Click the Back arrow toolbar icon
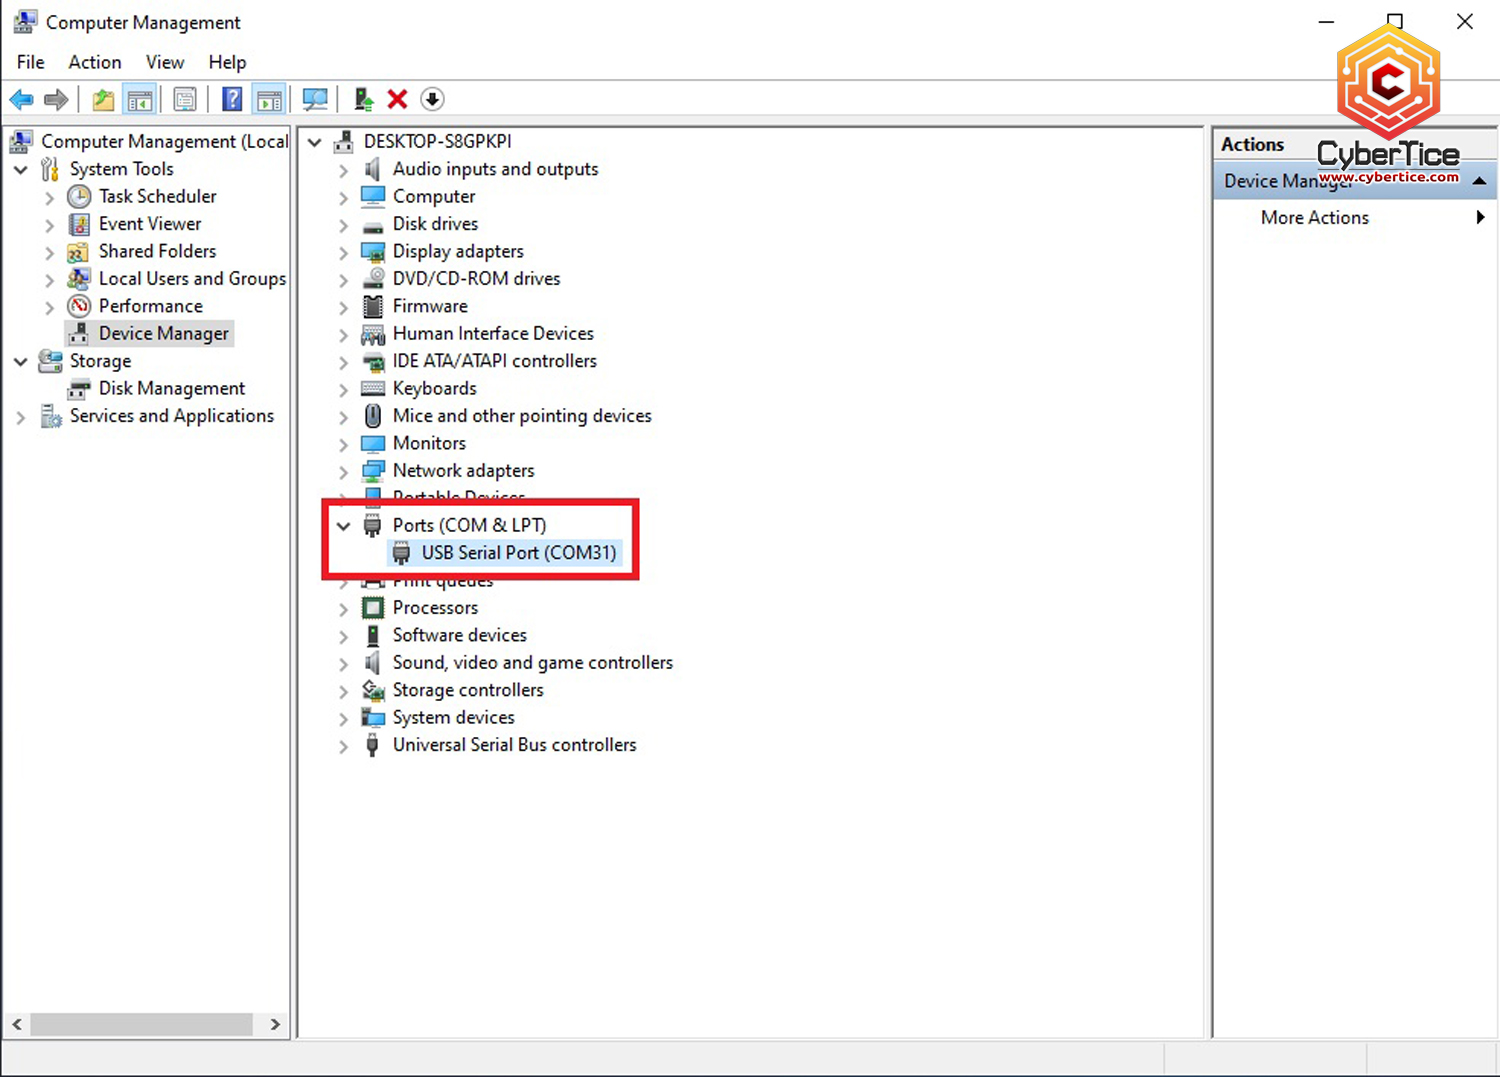The image size is (1500, 1077). coord(21,99)
